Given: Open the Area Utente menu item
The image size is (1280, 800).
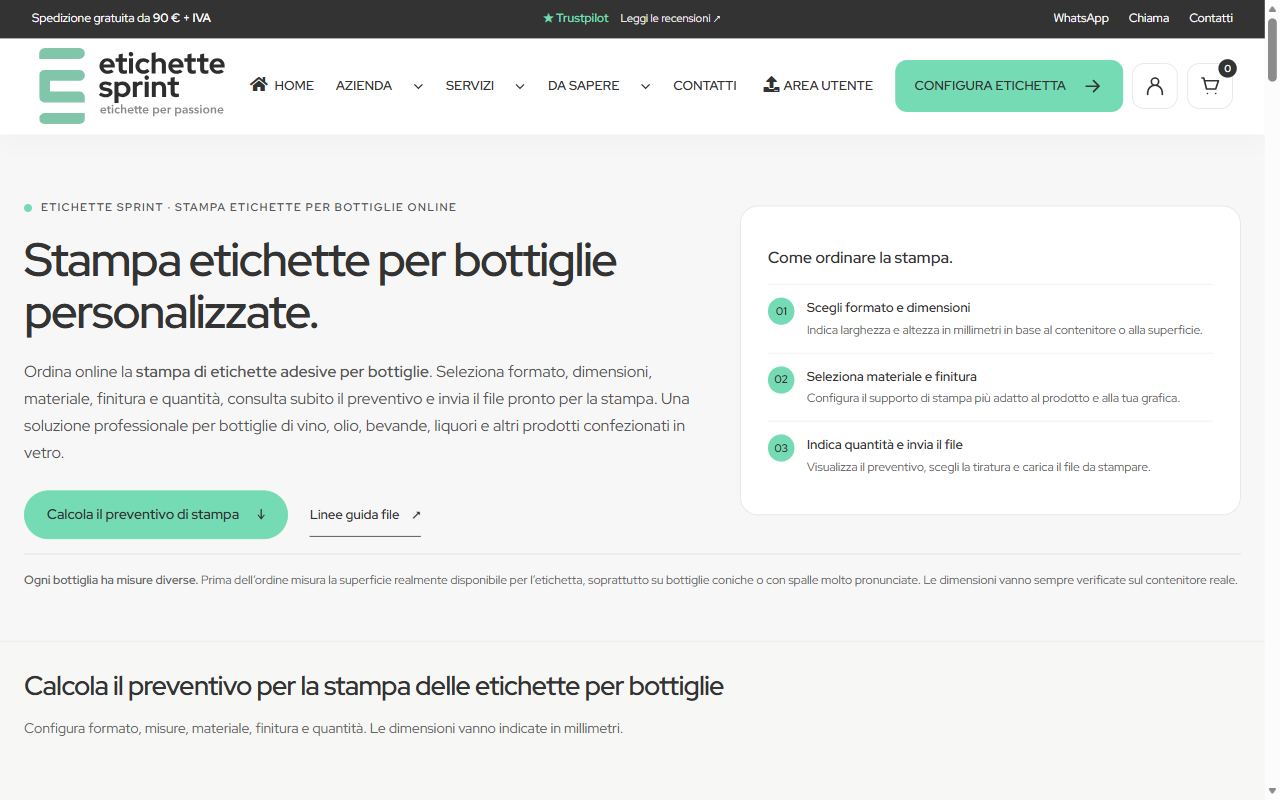Looking at the screenshot, I should point(818,85).
